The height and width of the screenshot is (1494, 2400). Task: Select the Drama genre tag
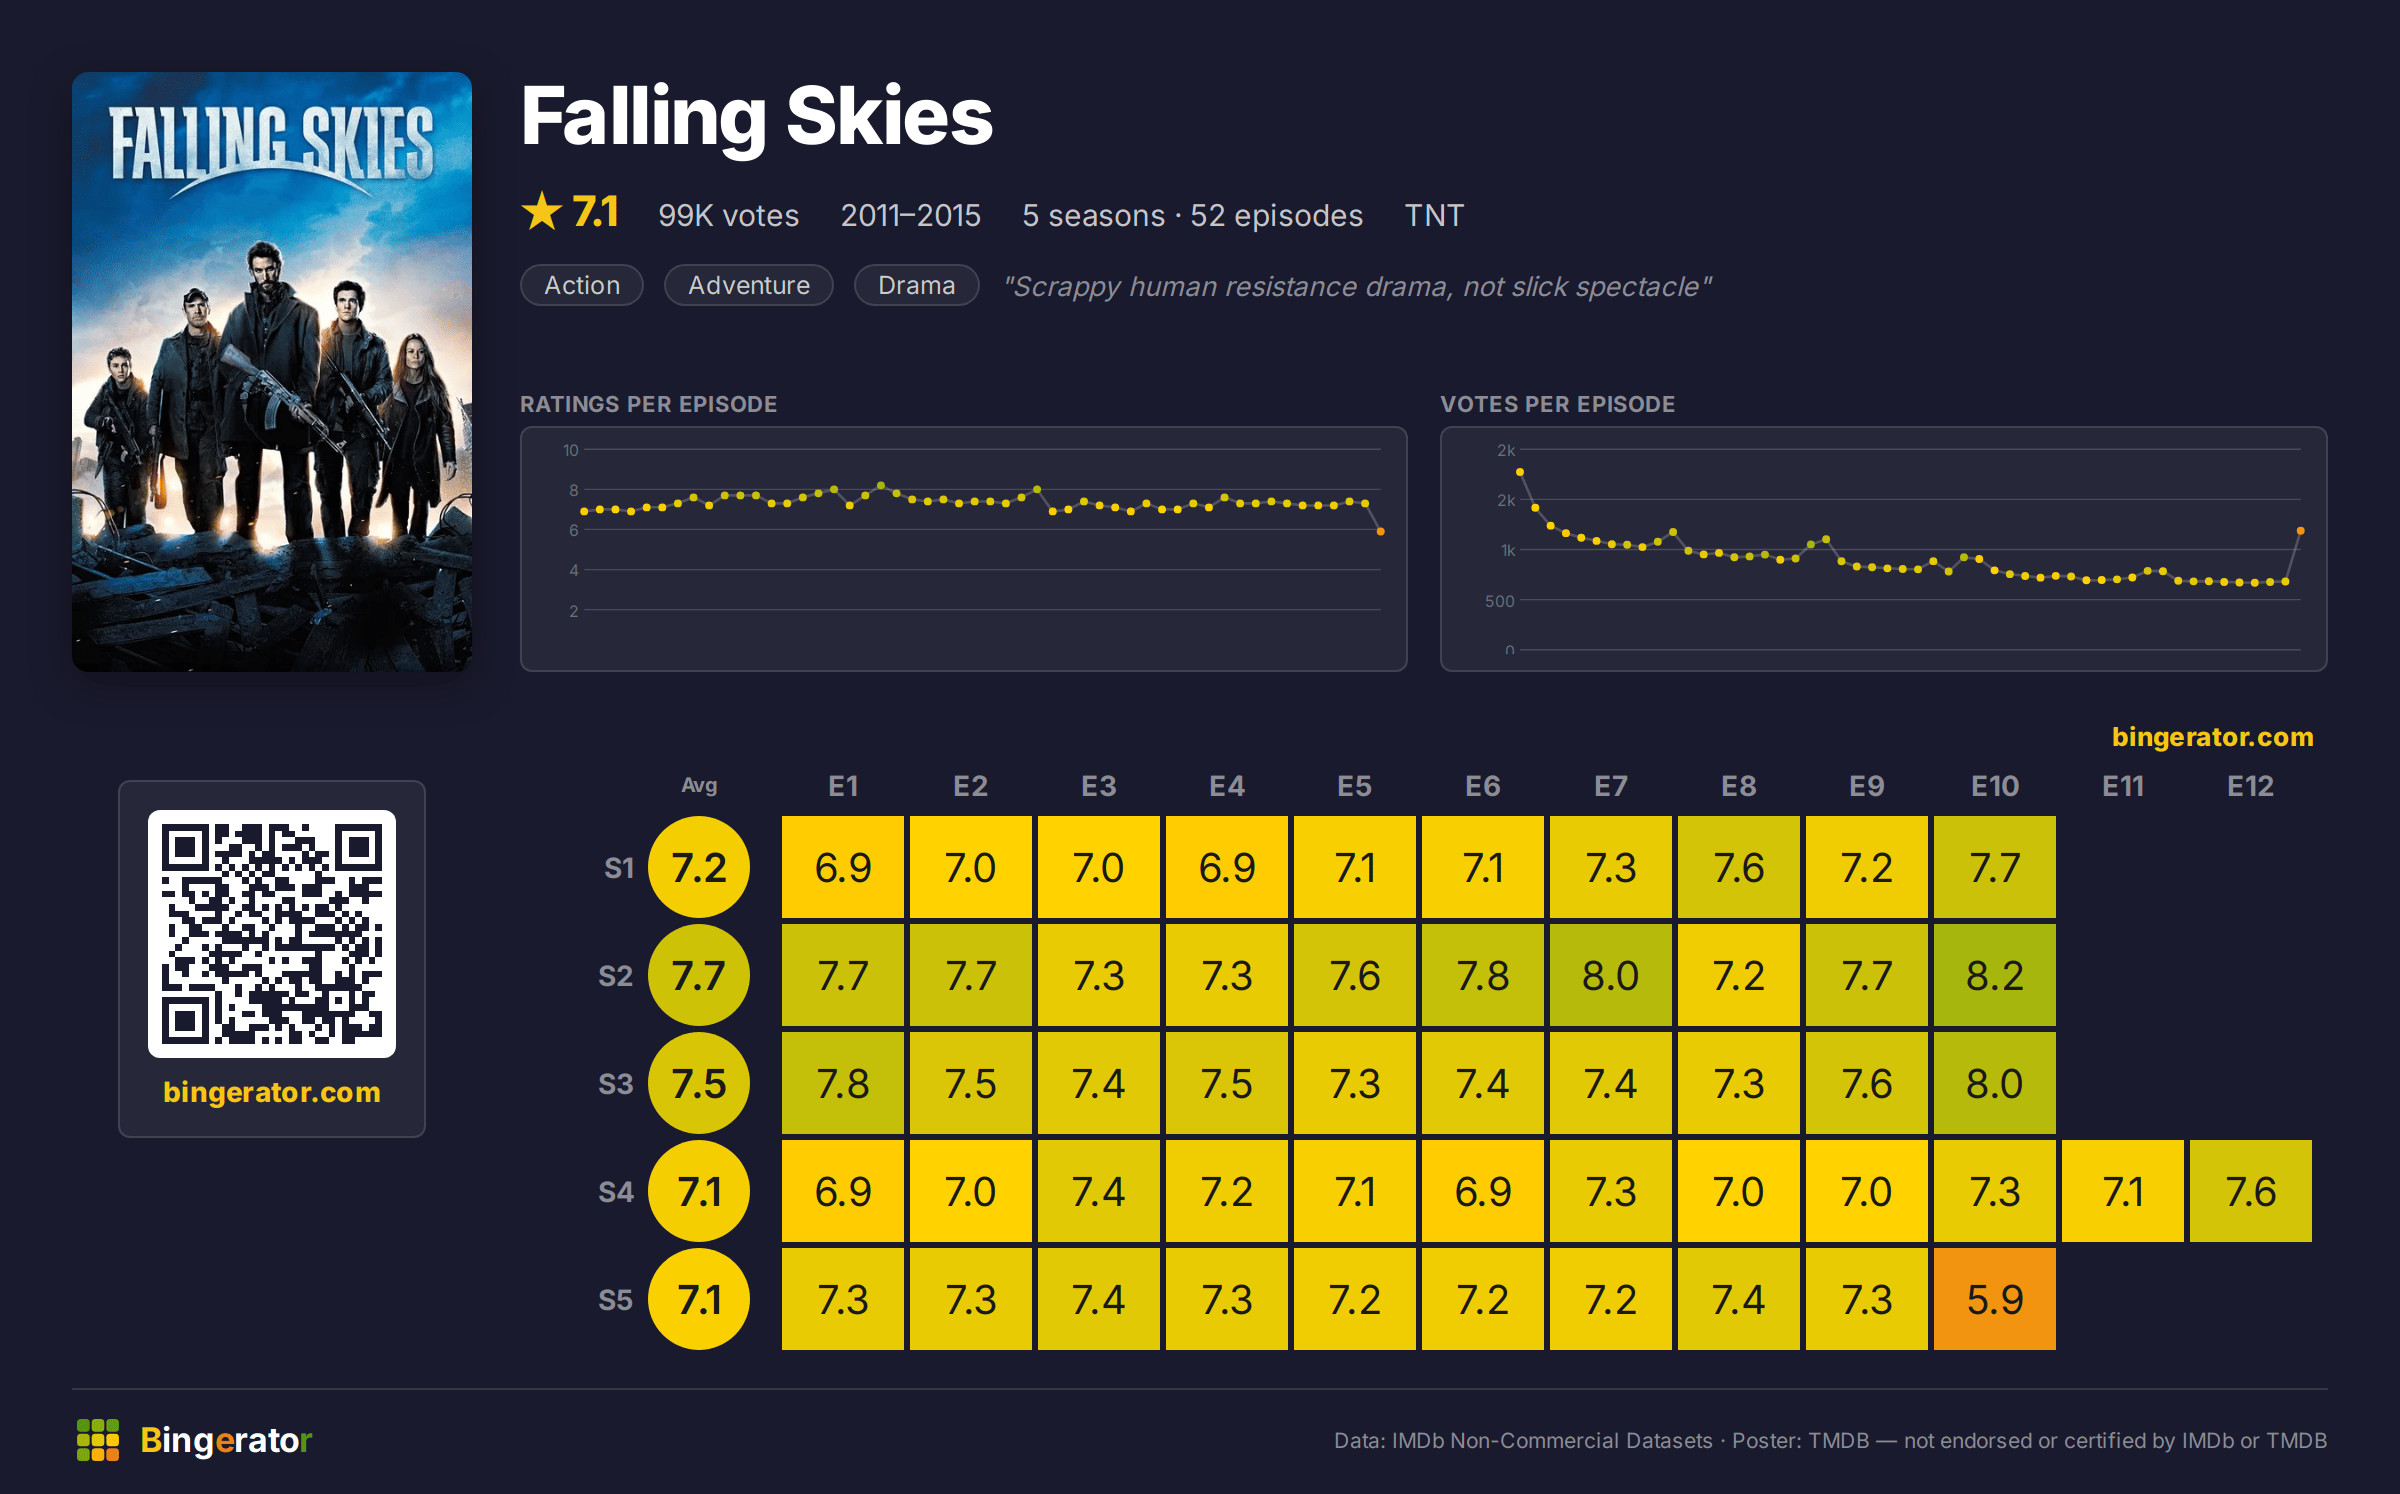[x=916, y=285]
